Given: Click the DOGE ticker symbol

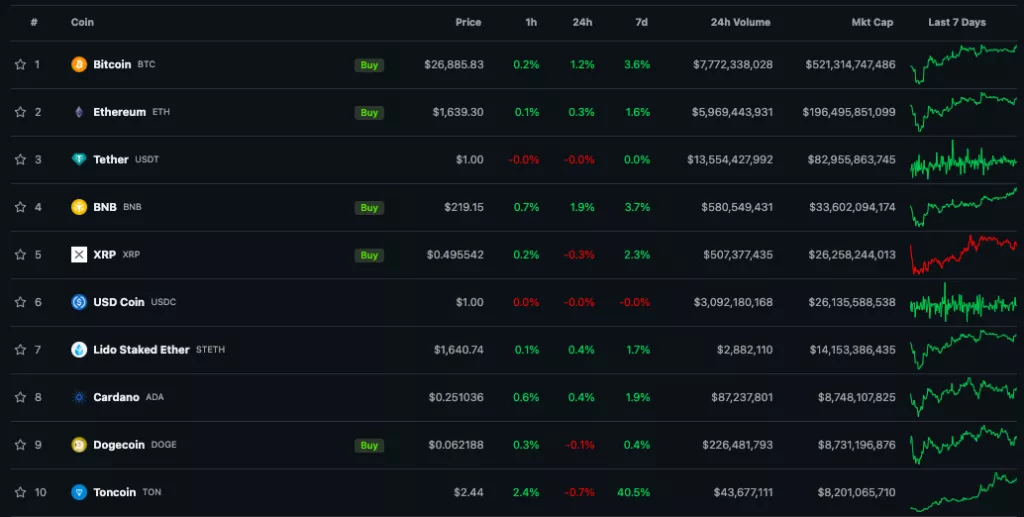Looking at the screenshot, I should tap(163, 445).
